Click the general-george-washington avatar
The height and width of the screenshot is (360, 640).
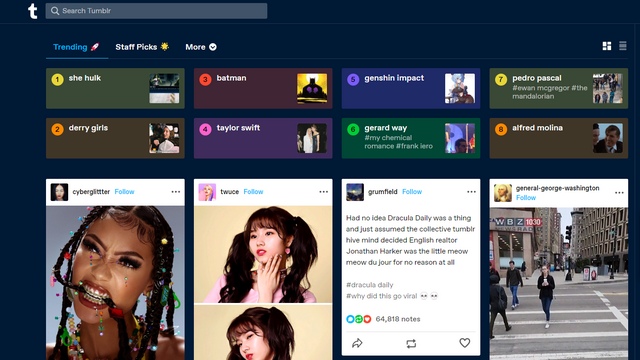(503, 193)
